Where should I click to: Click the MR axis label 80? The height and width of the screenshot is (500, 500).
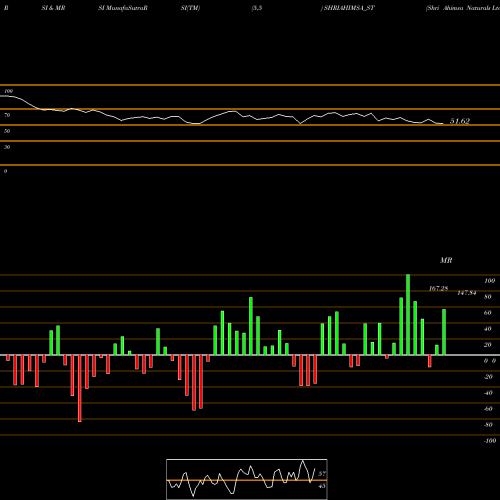point(488,297)
